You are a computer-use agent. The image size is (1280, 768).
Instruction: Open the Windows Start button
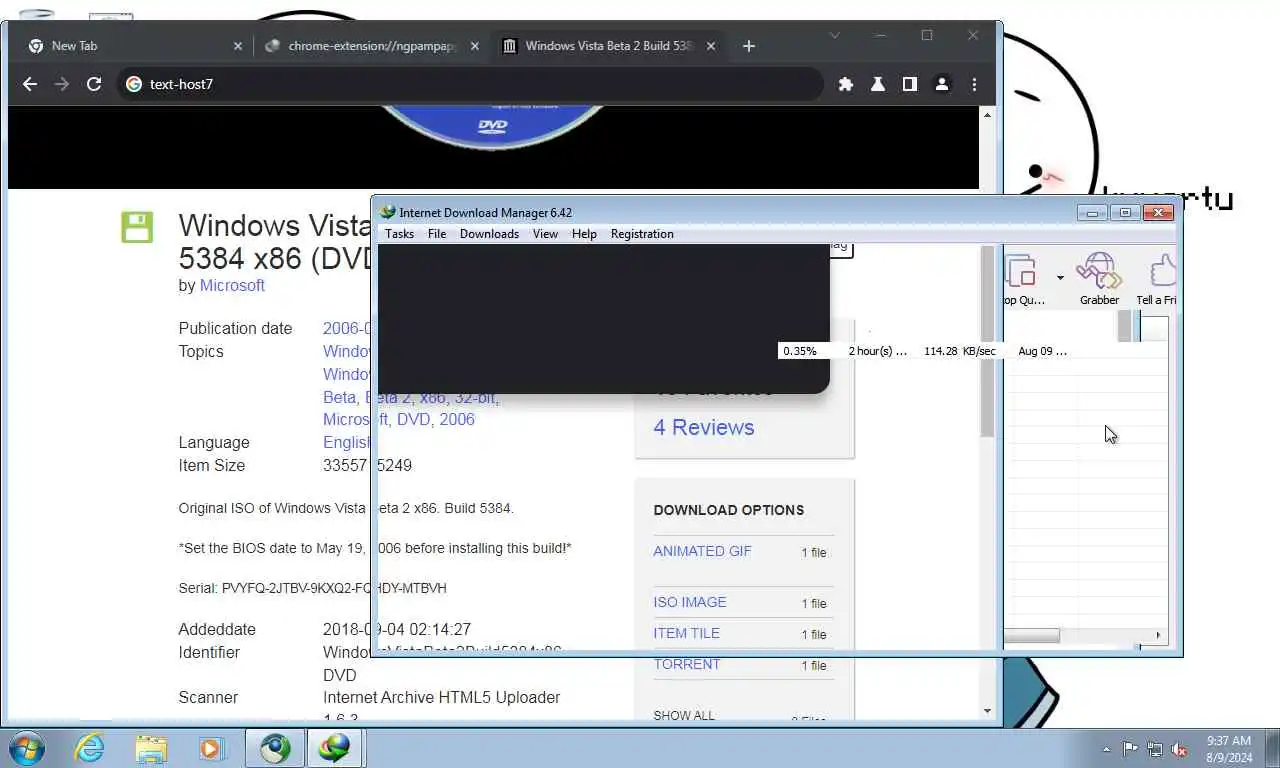pyautogui.click(x=26, y=748)
